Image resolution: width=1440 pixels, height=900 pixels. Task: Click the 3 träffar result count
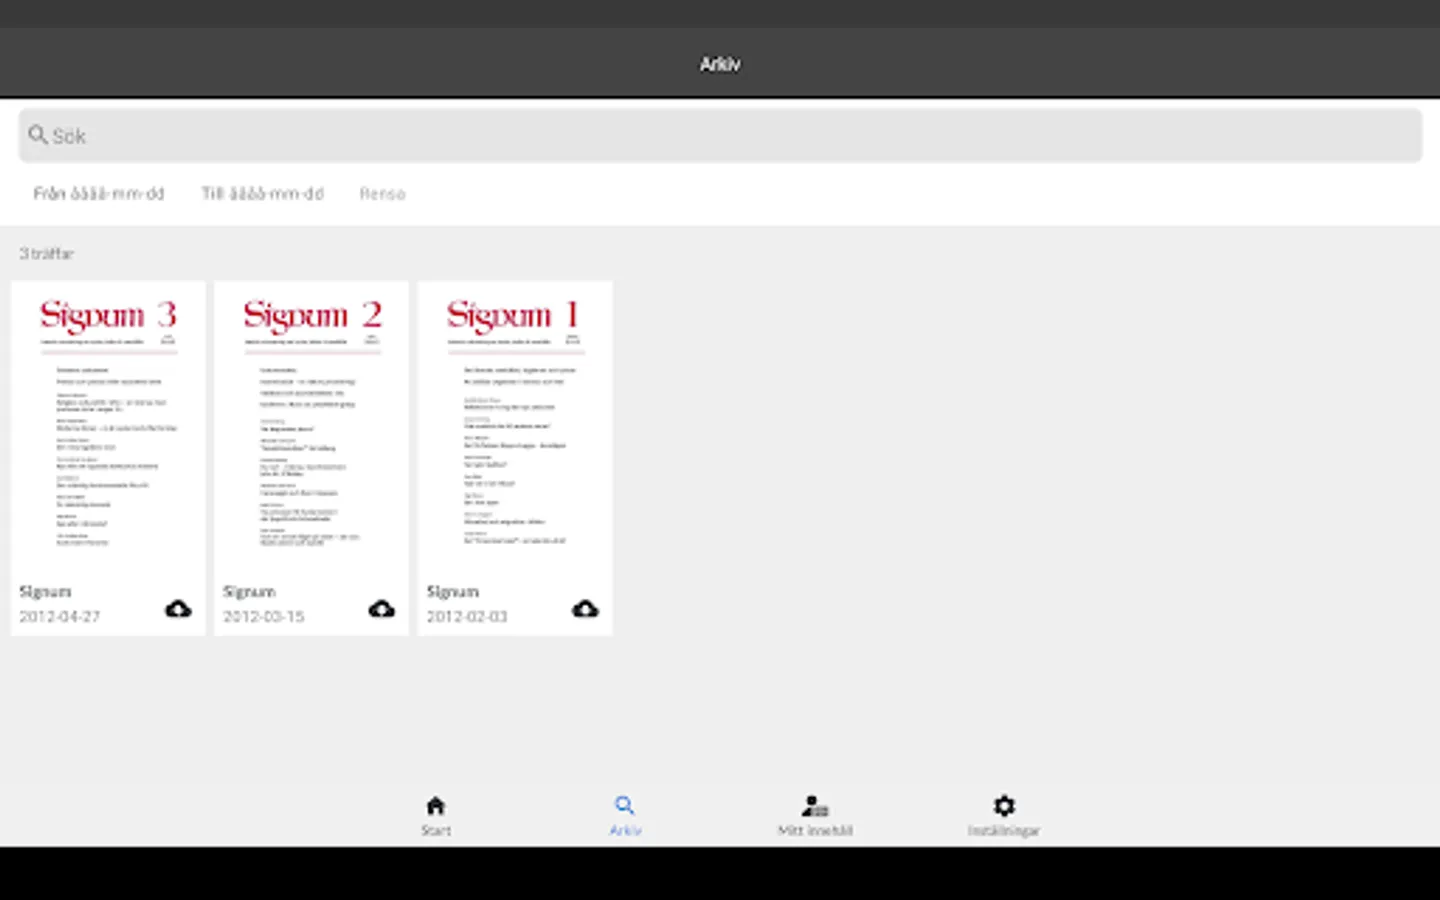pos(47,254)
